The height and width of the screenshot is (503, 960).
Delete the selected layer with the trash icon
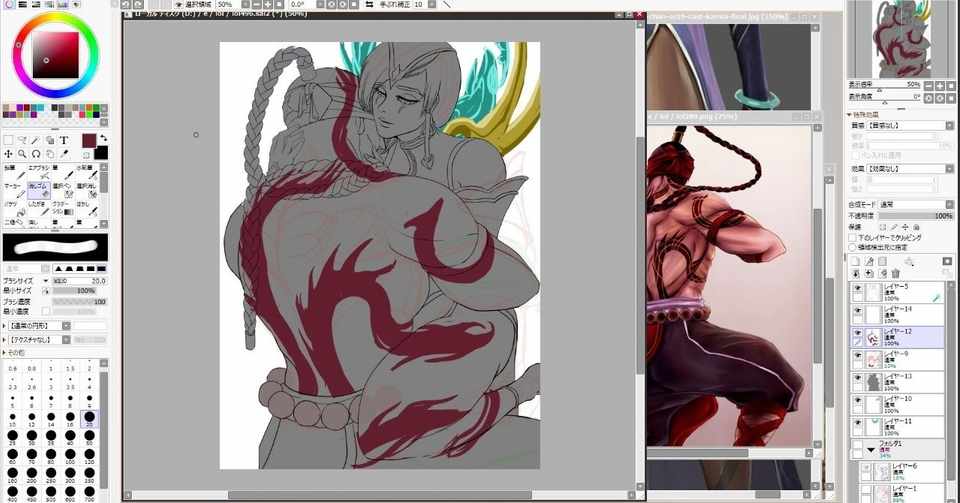(x=896, y=274)
